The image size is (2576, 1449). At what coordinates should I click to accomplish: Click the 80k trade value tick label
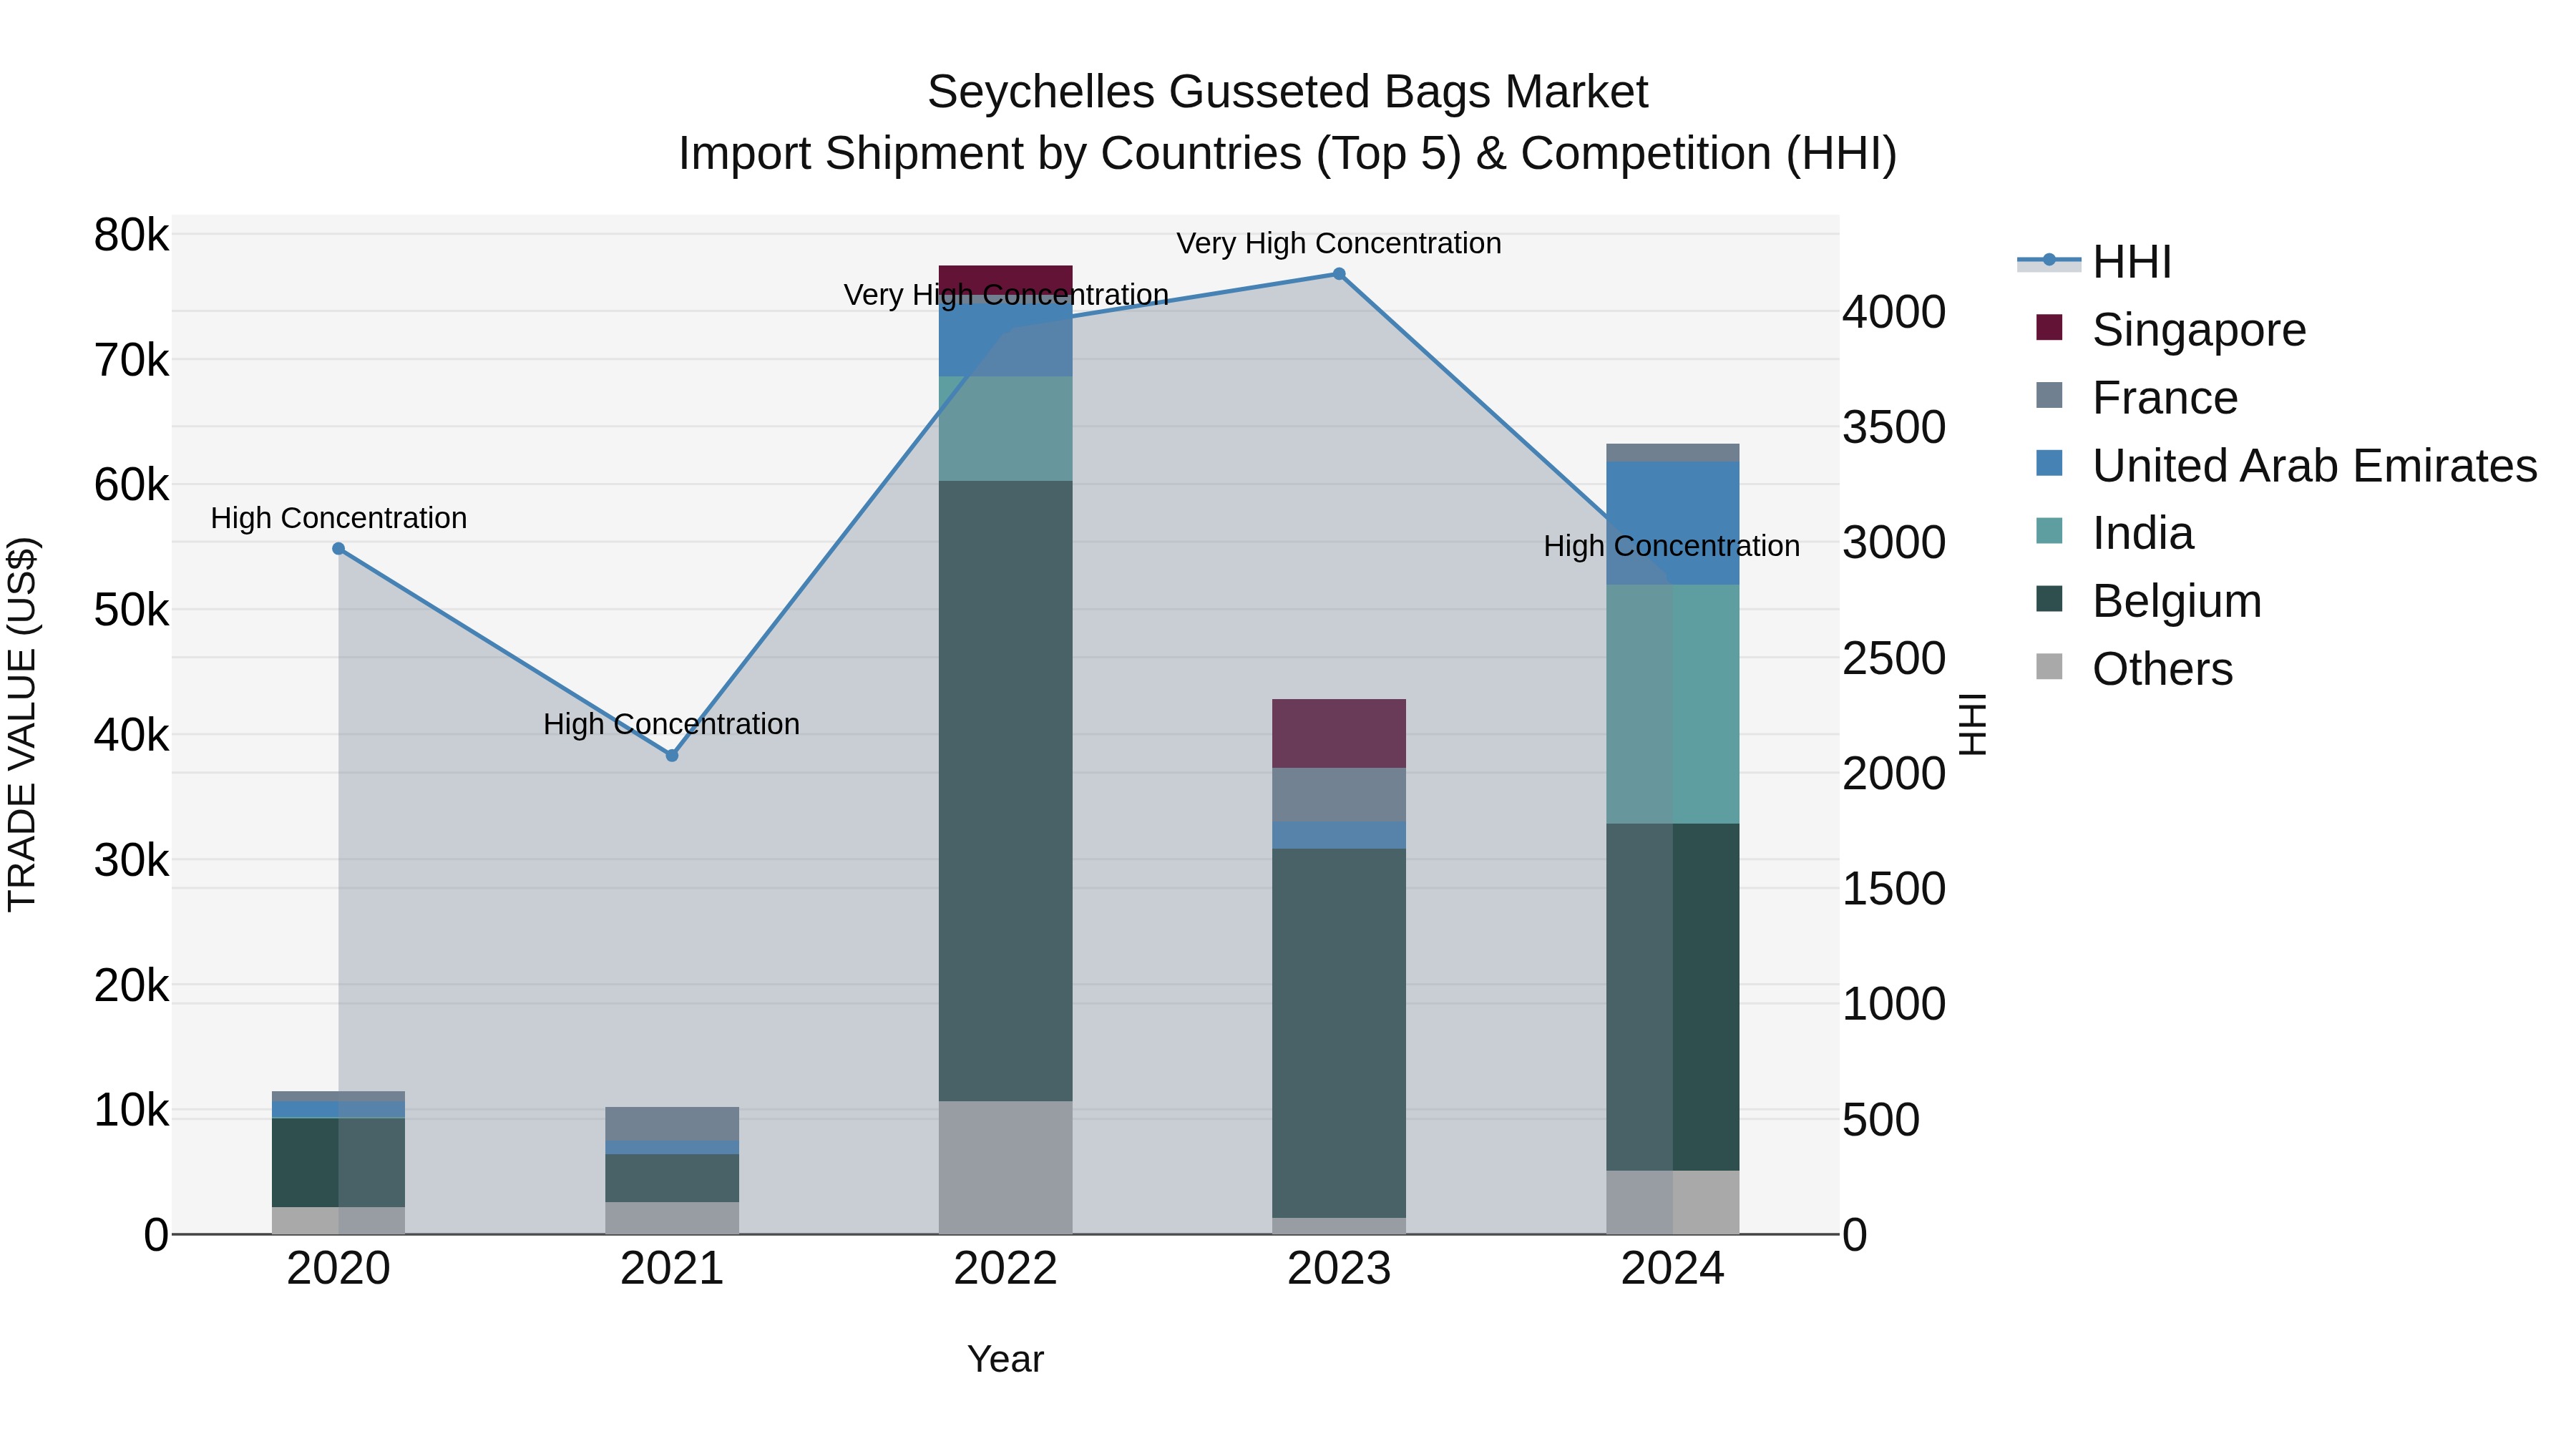coord(131,236)
